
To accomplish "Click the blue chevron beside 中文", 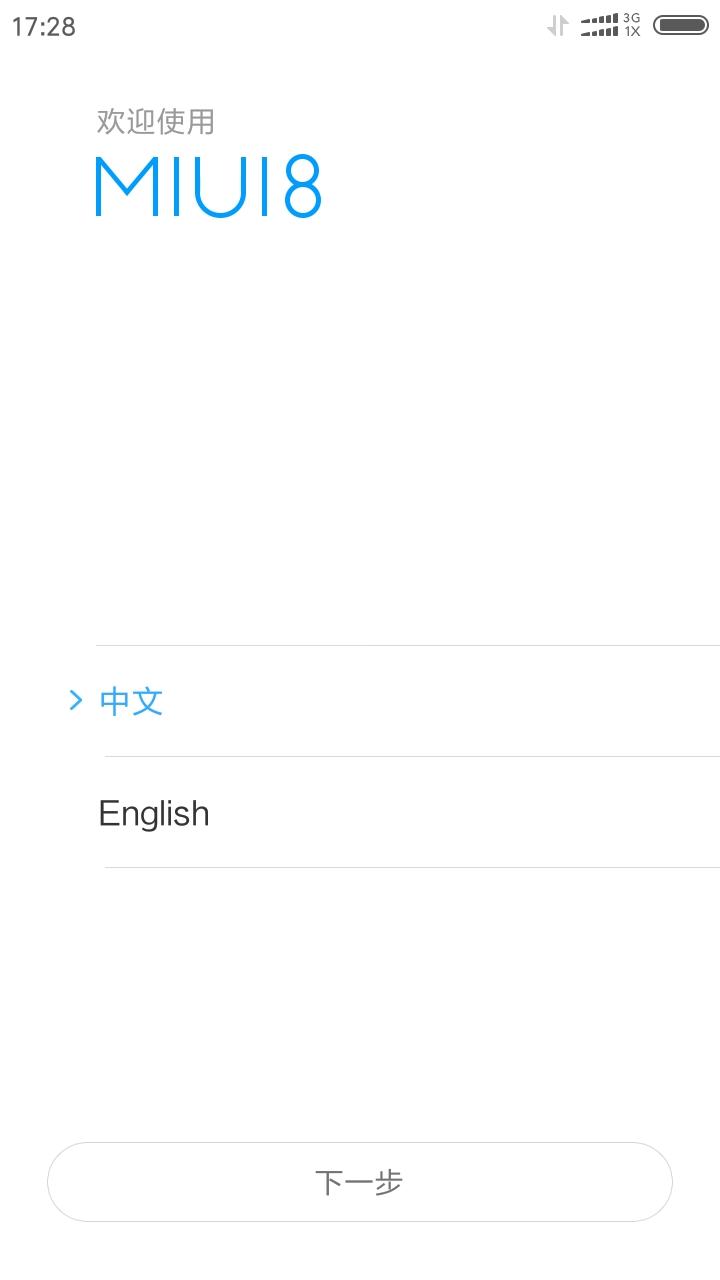I will pyautogui.click(x=76, y=701).
